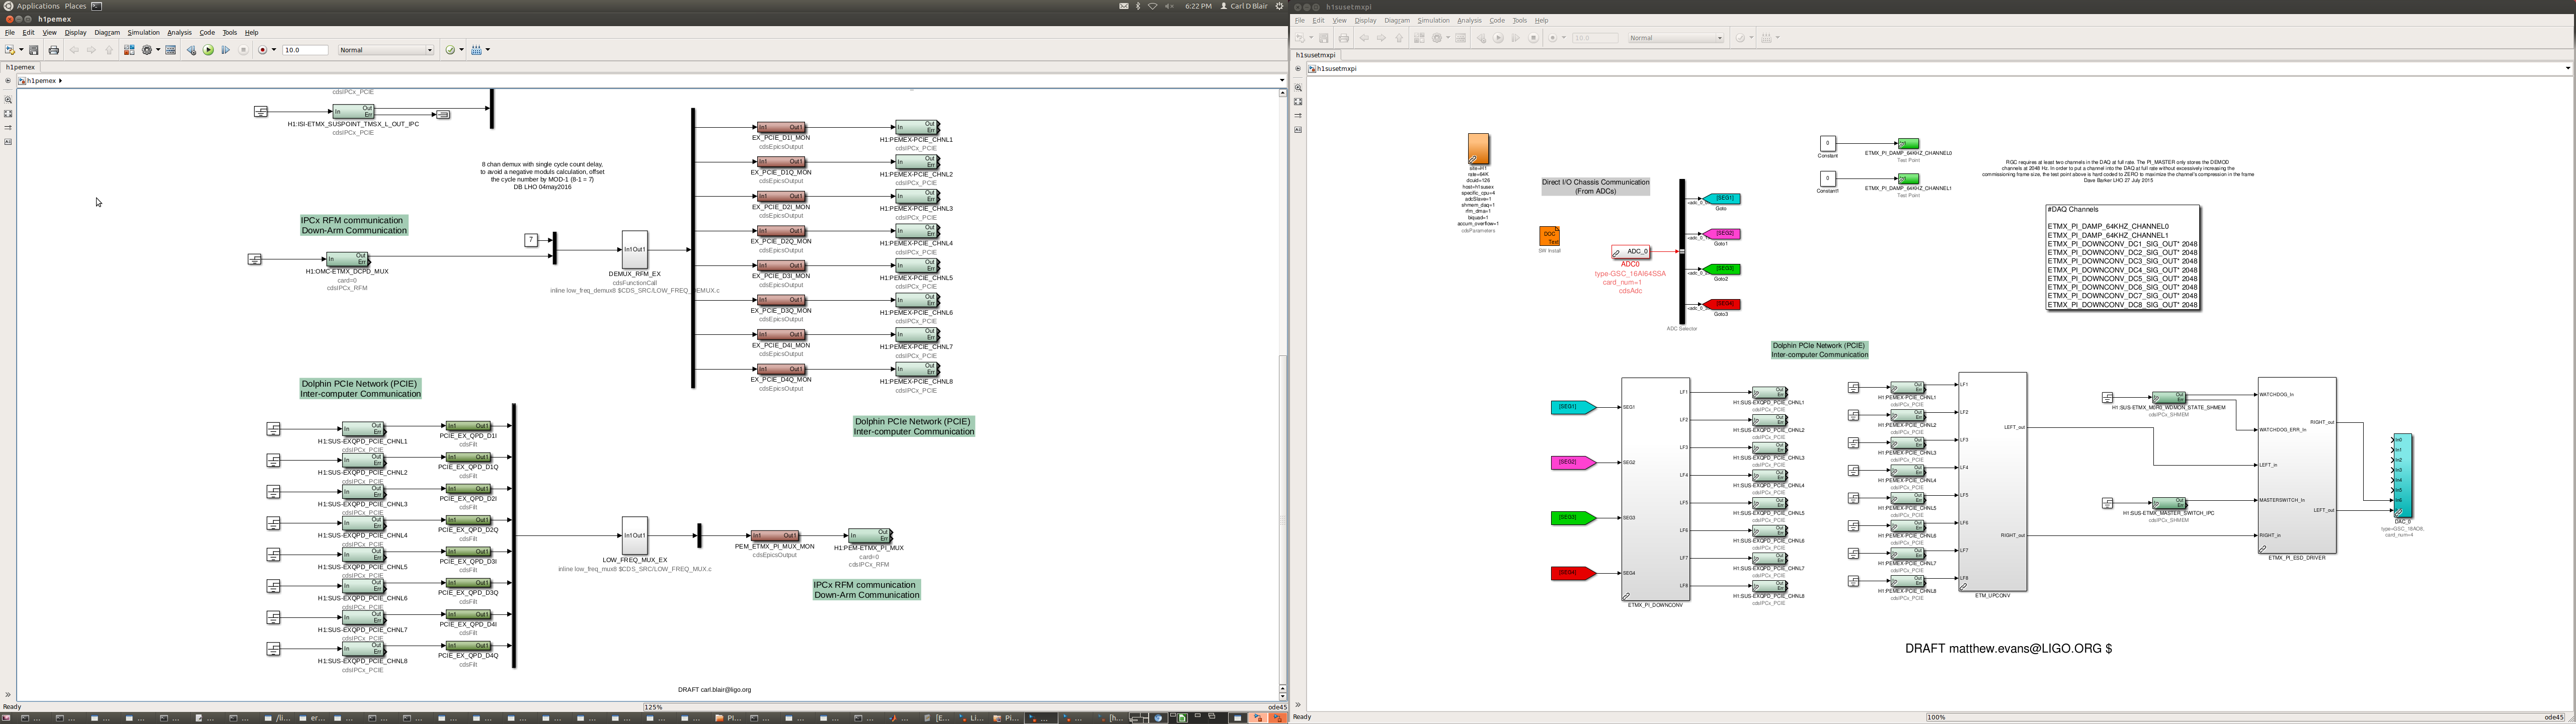Click New Model icon in h1pemex toolbar
Viewport: 2576px width, 724px height.
[x=10, y=50]
